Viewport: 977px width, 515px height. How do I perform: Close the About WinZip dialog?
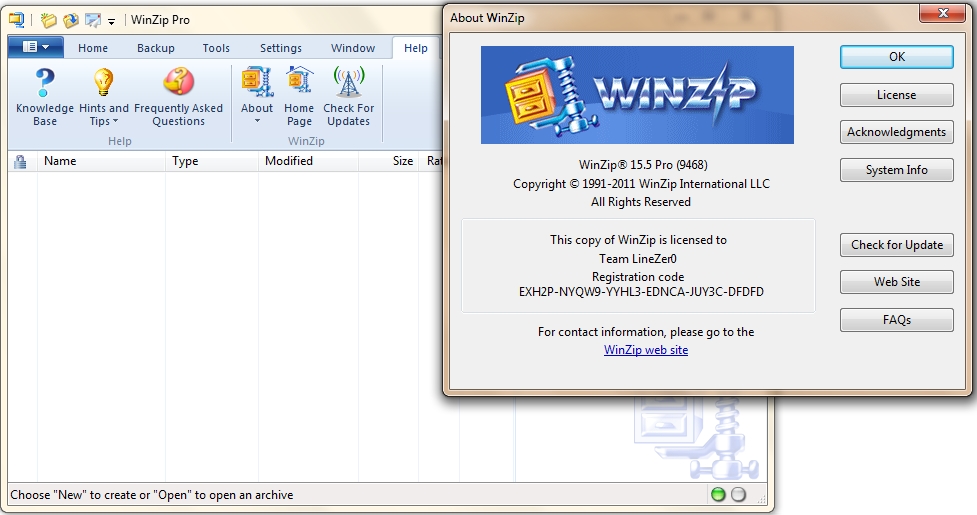click(x=943, y=13)
